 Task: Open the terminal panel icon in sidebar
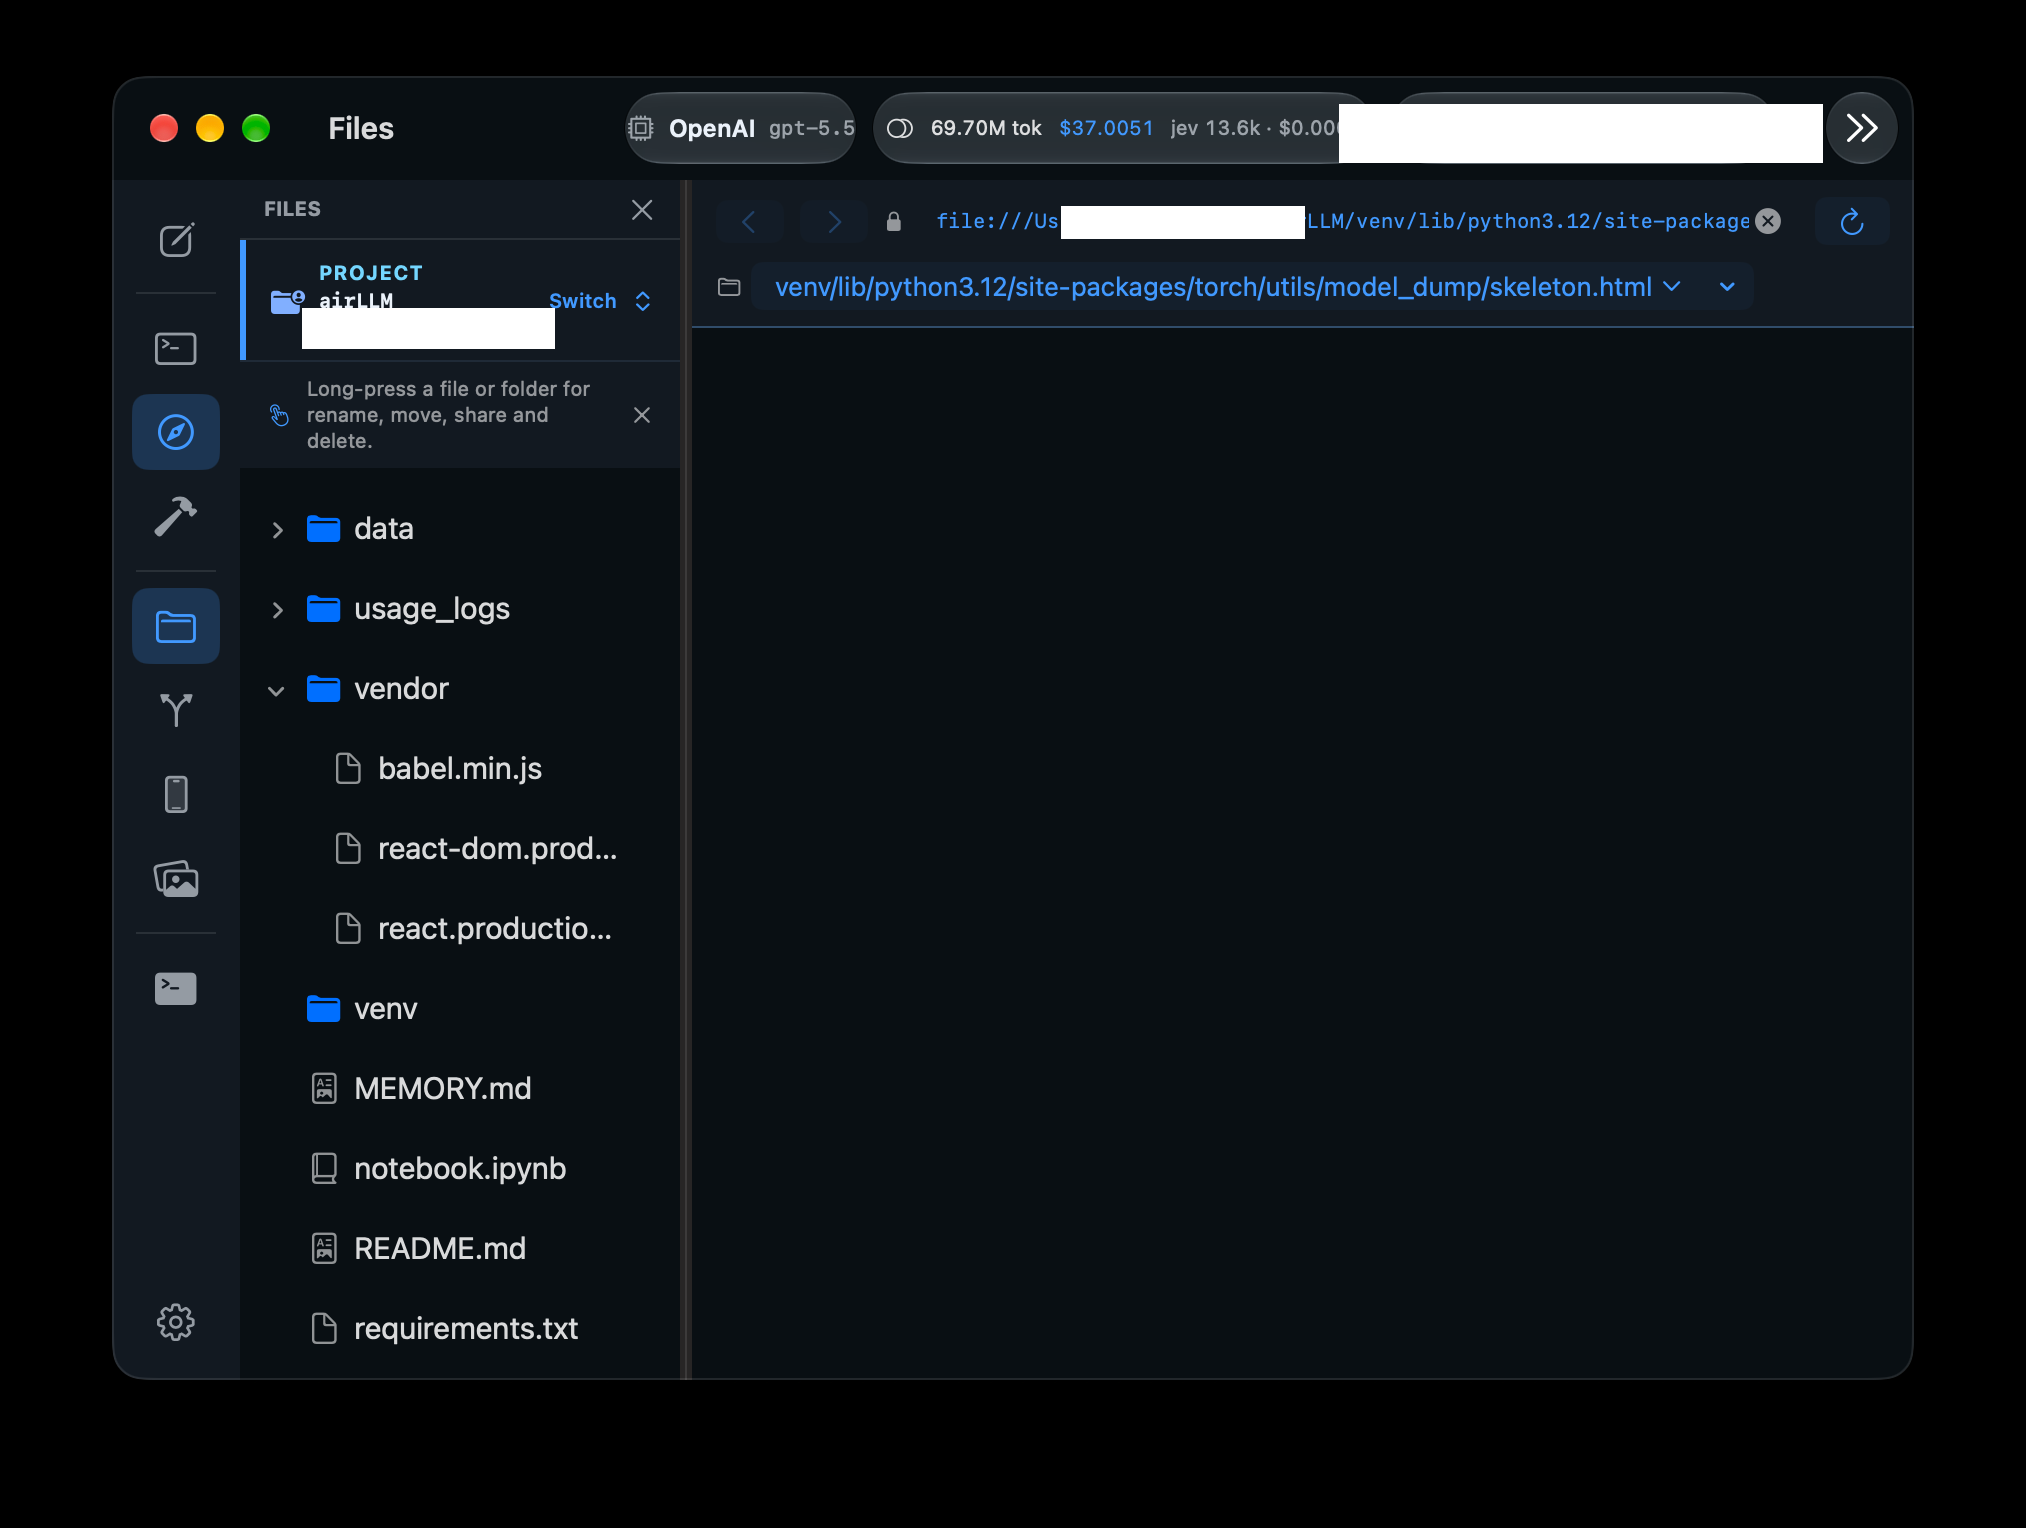click(176, 348)
